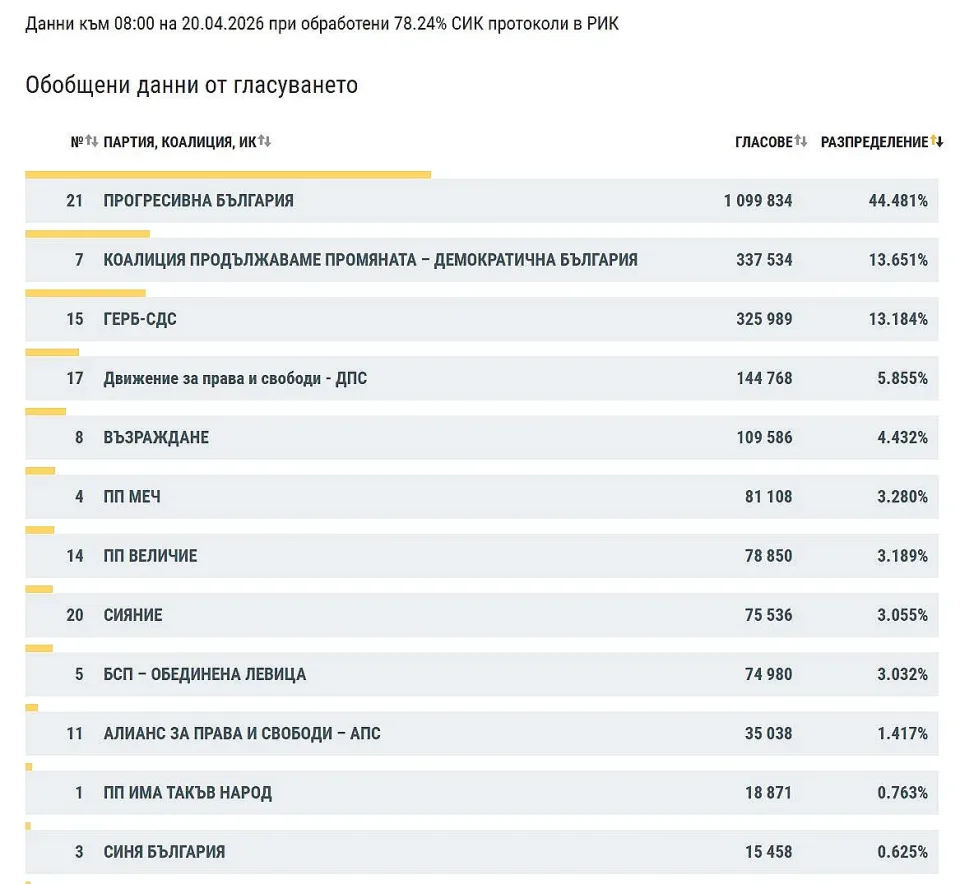Click sort arrows beside ПАРТИЯ, КОАЛИЦИЯ, ИК
Screen dimensions: 960x884
(x=265, y=142)
